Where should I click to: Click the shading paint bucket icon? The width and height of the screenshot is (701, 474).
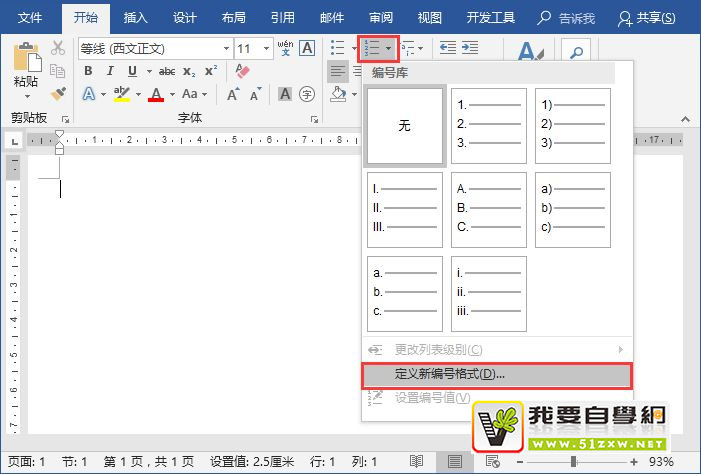coord(338,94)
